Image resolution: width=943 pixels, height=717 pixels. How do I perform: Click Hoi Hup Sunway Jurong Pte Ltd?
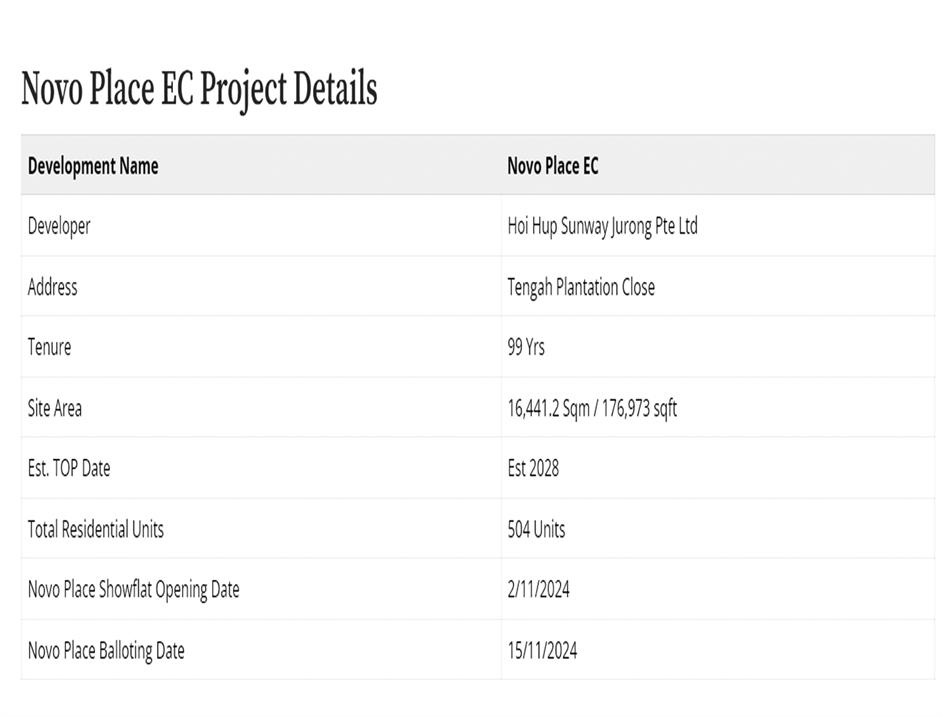tap(602, 226)
